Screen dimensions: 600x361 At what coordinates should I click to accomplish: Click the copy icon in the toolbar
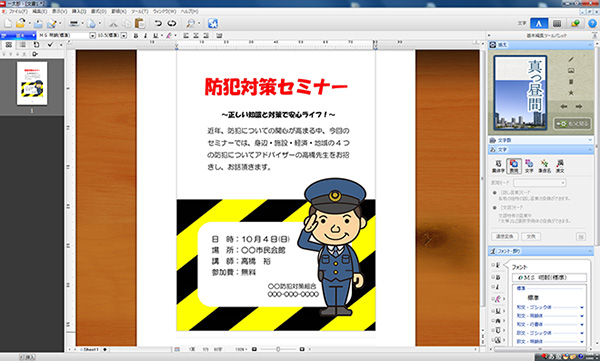click(127, 23)
